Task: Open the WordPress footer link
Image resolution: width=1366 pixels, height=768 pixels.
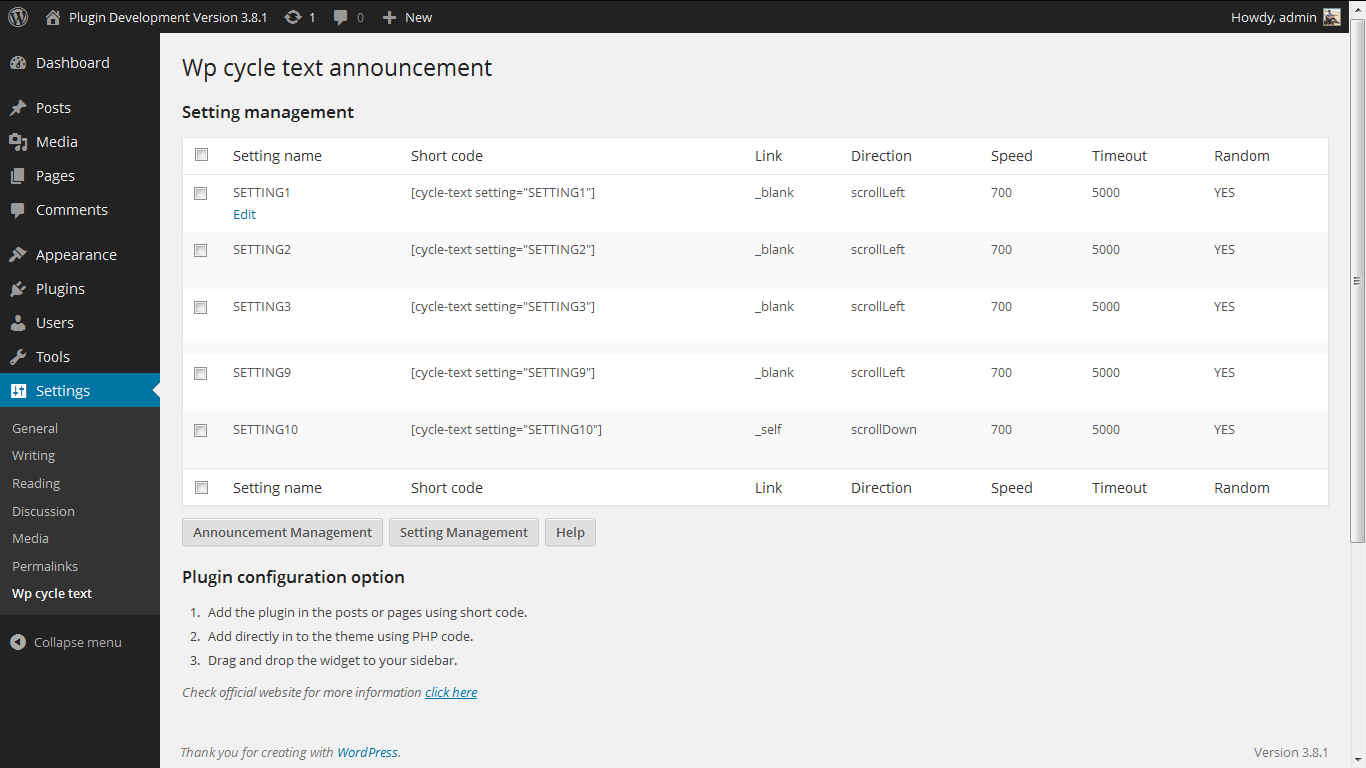Action: pyautogui.click(x=367, y=752)
